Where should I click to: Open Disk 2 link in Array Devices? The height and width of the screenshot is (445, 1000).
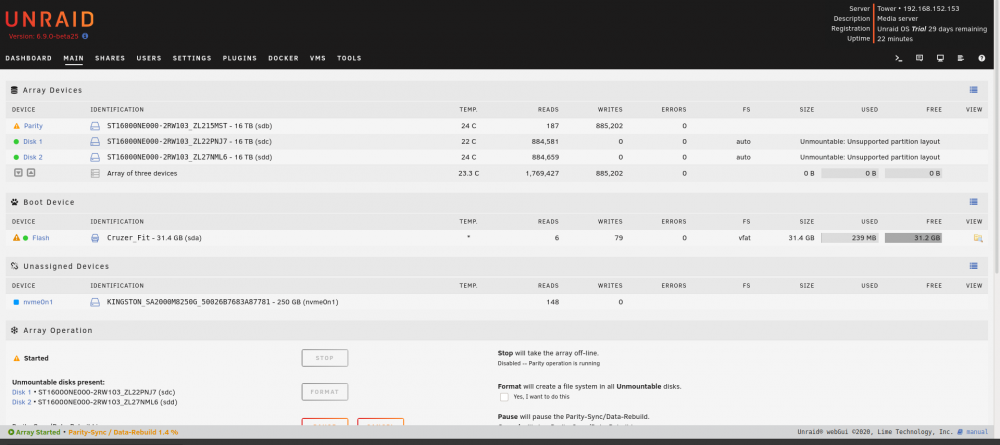(33, 157)
